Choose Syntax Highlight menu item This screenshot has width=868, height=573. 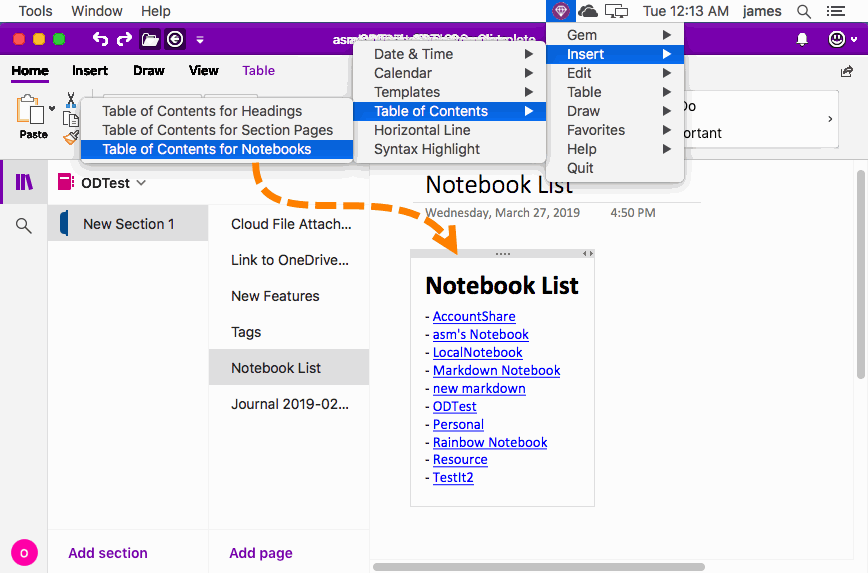450,149
